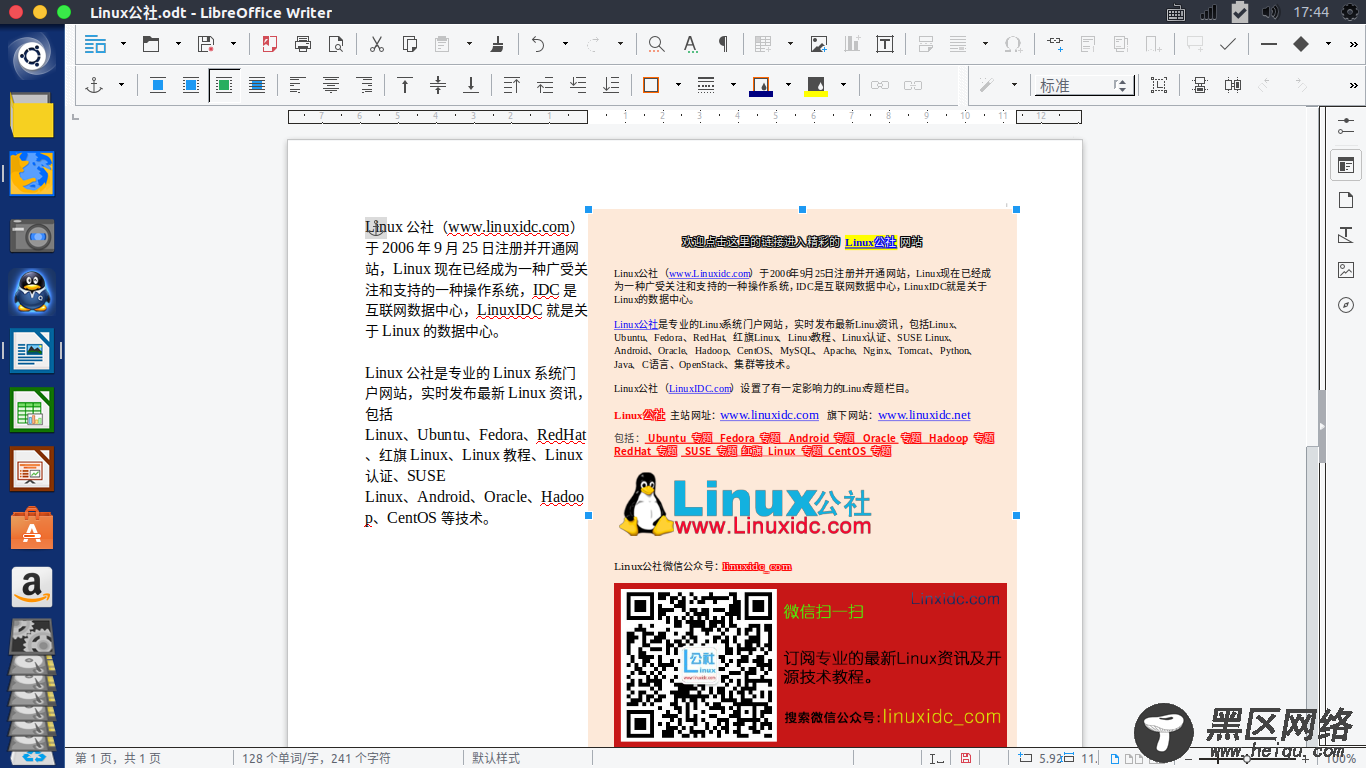Click the Anchor icon

pos(94,86)
